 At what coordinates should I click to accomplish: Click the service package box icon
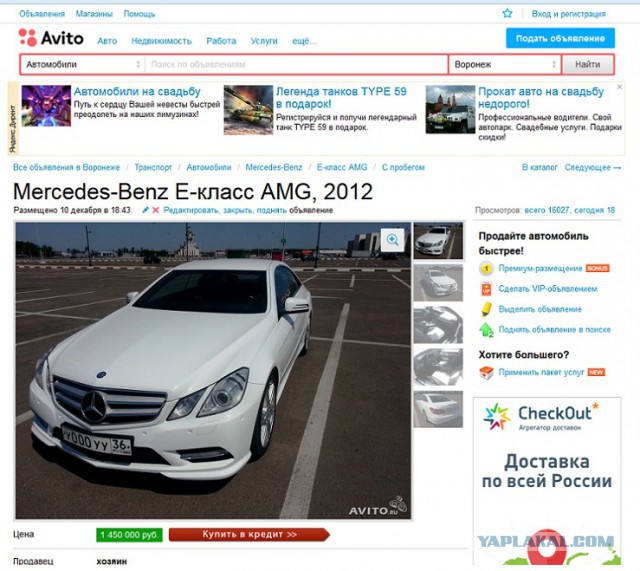(x=486, y=372)
